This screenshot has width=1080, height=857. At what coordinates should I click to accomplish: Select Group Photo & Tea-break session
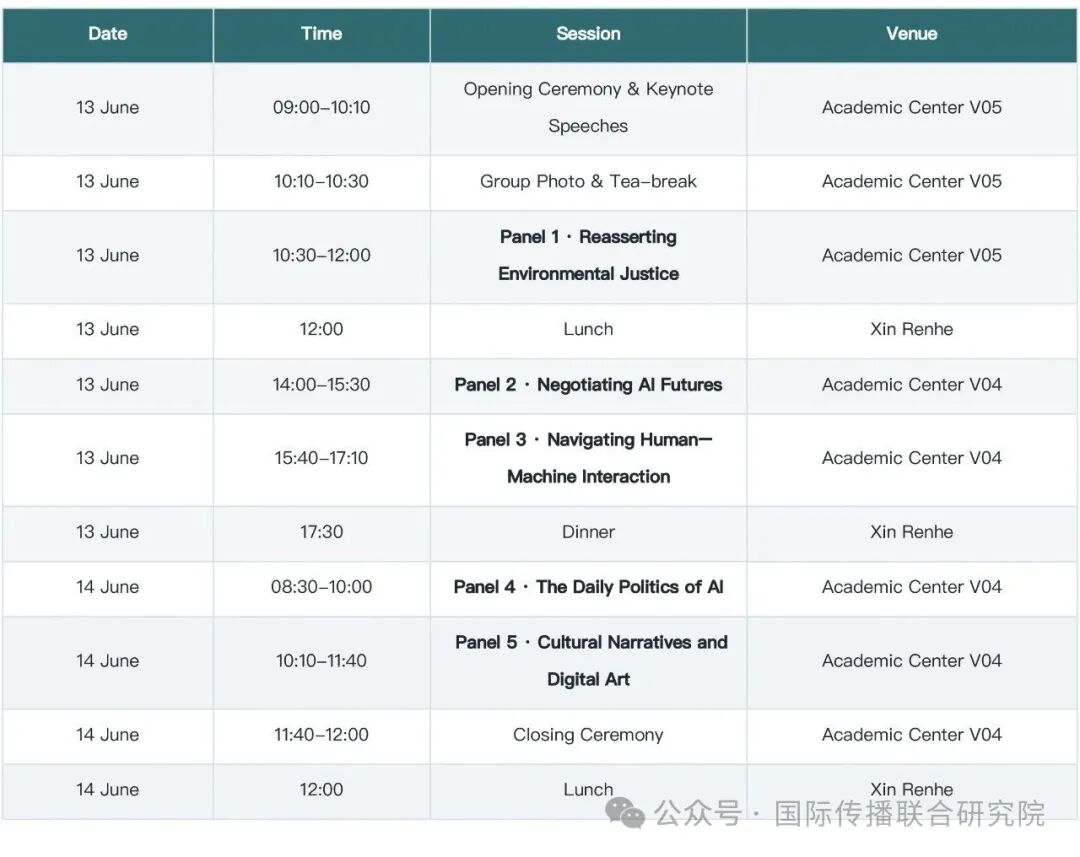coord(588,181)
